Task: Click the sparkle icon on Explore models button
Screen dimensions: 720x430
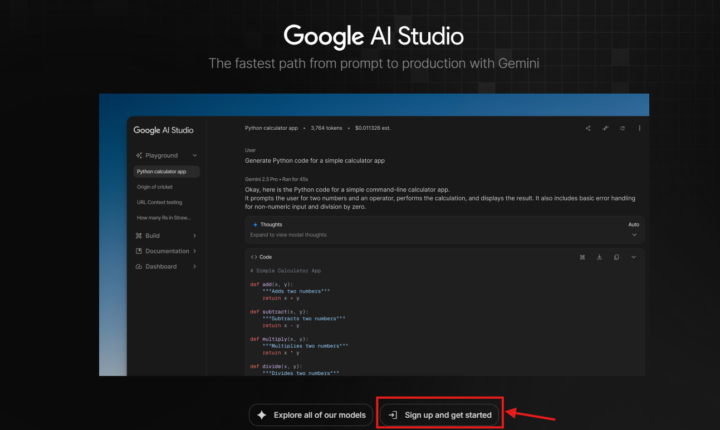Action: pos(262,415)
